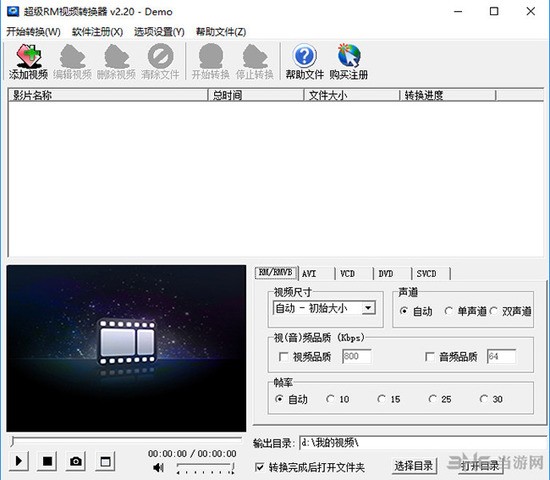Image resolution: width=550 pixels, height=480 pixels.
Task: Open the 开始转换(W) menu
Action: pyautogui.click(x=33, y=32)
